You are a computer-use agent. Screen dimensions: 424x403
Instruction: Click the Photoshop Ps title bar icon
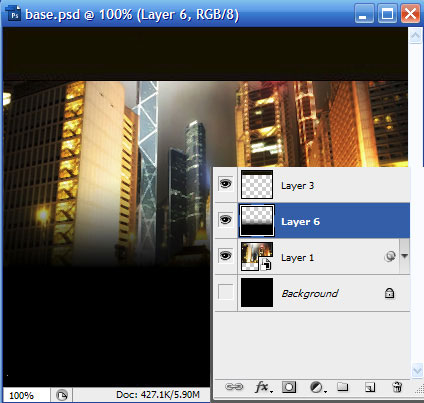[x=13, y=14]
